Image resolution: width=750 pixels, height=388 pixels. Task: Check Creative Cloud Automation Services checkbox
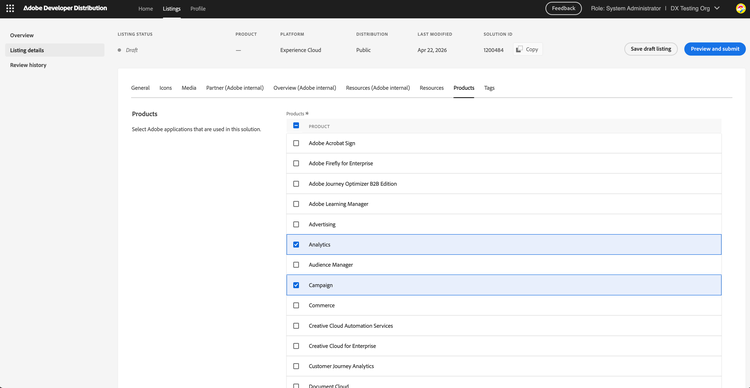tap(296, 326)
